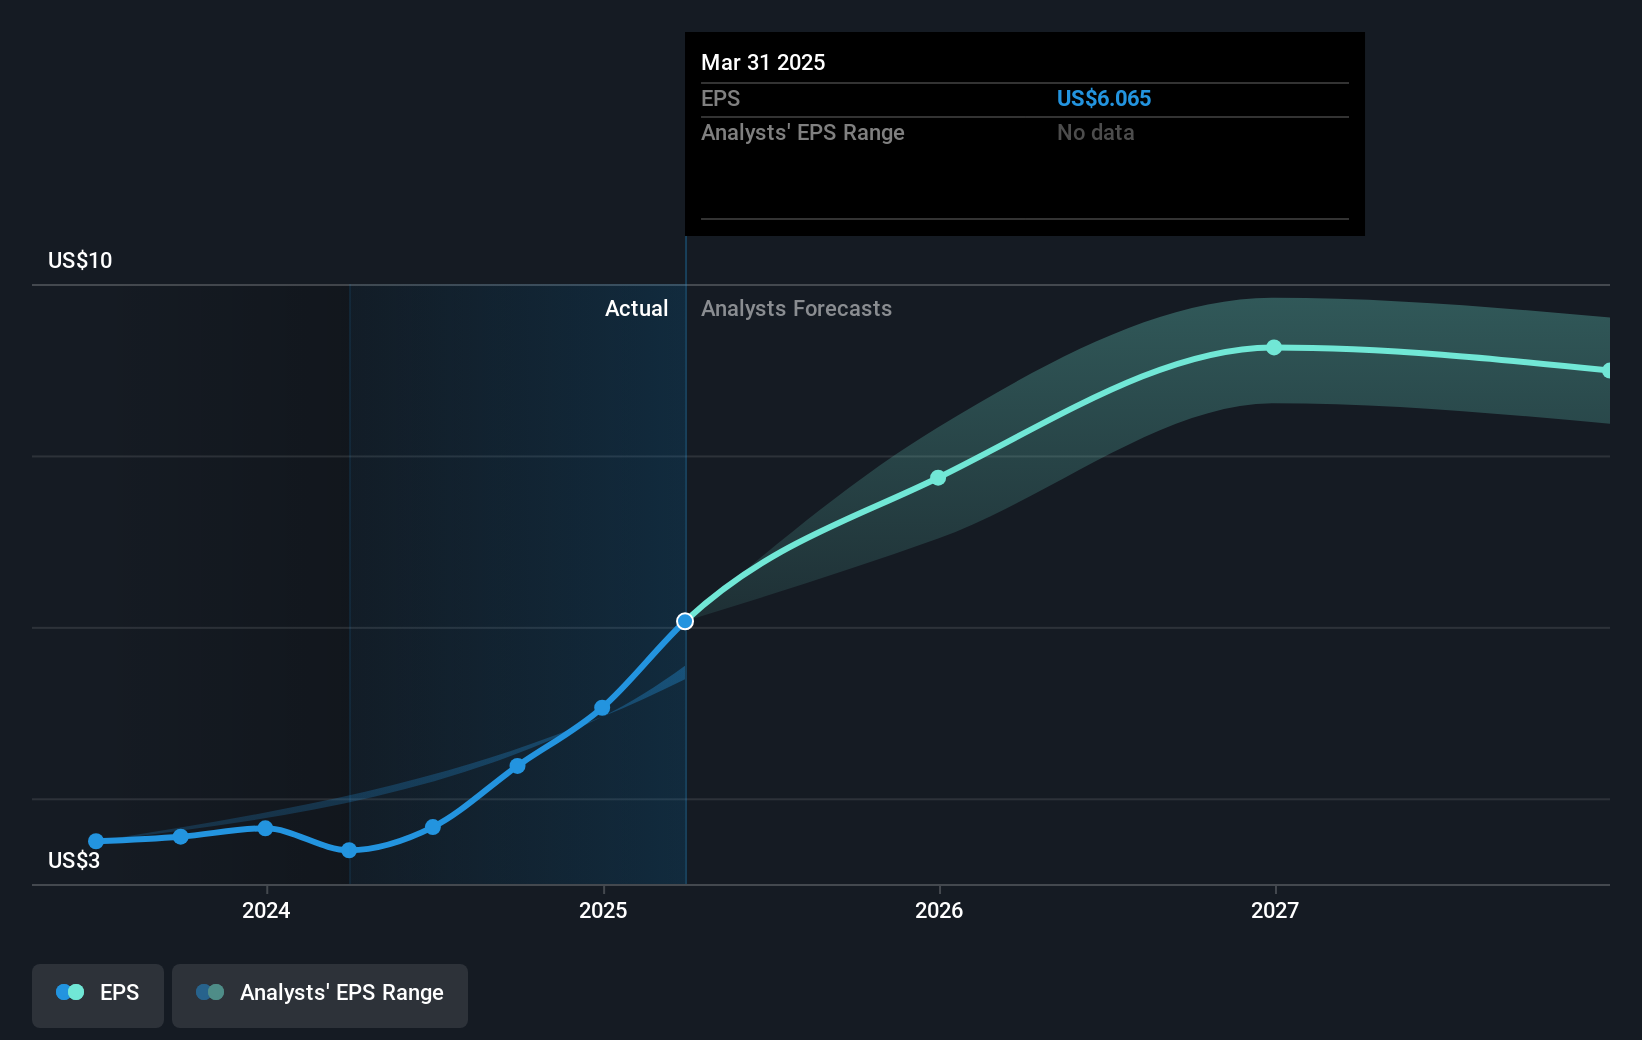
Task: Click the 2027 x-axis label
Action: 1275,910
